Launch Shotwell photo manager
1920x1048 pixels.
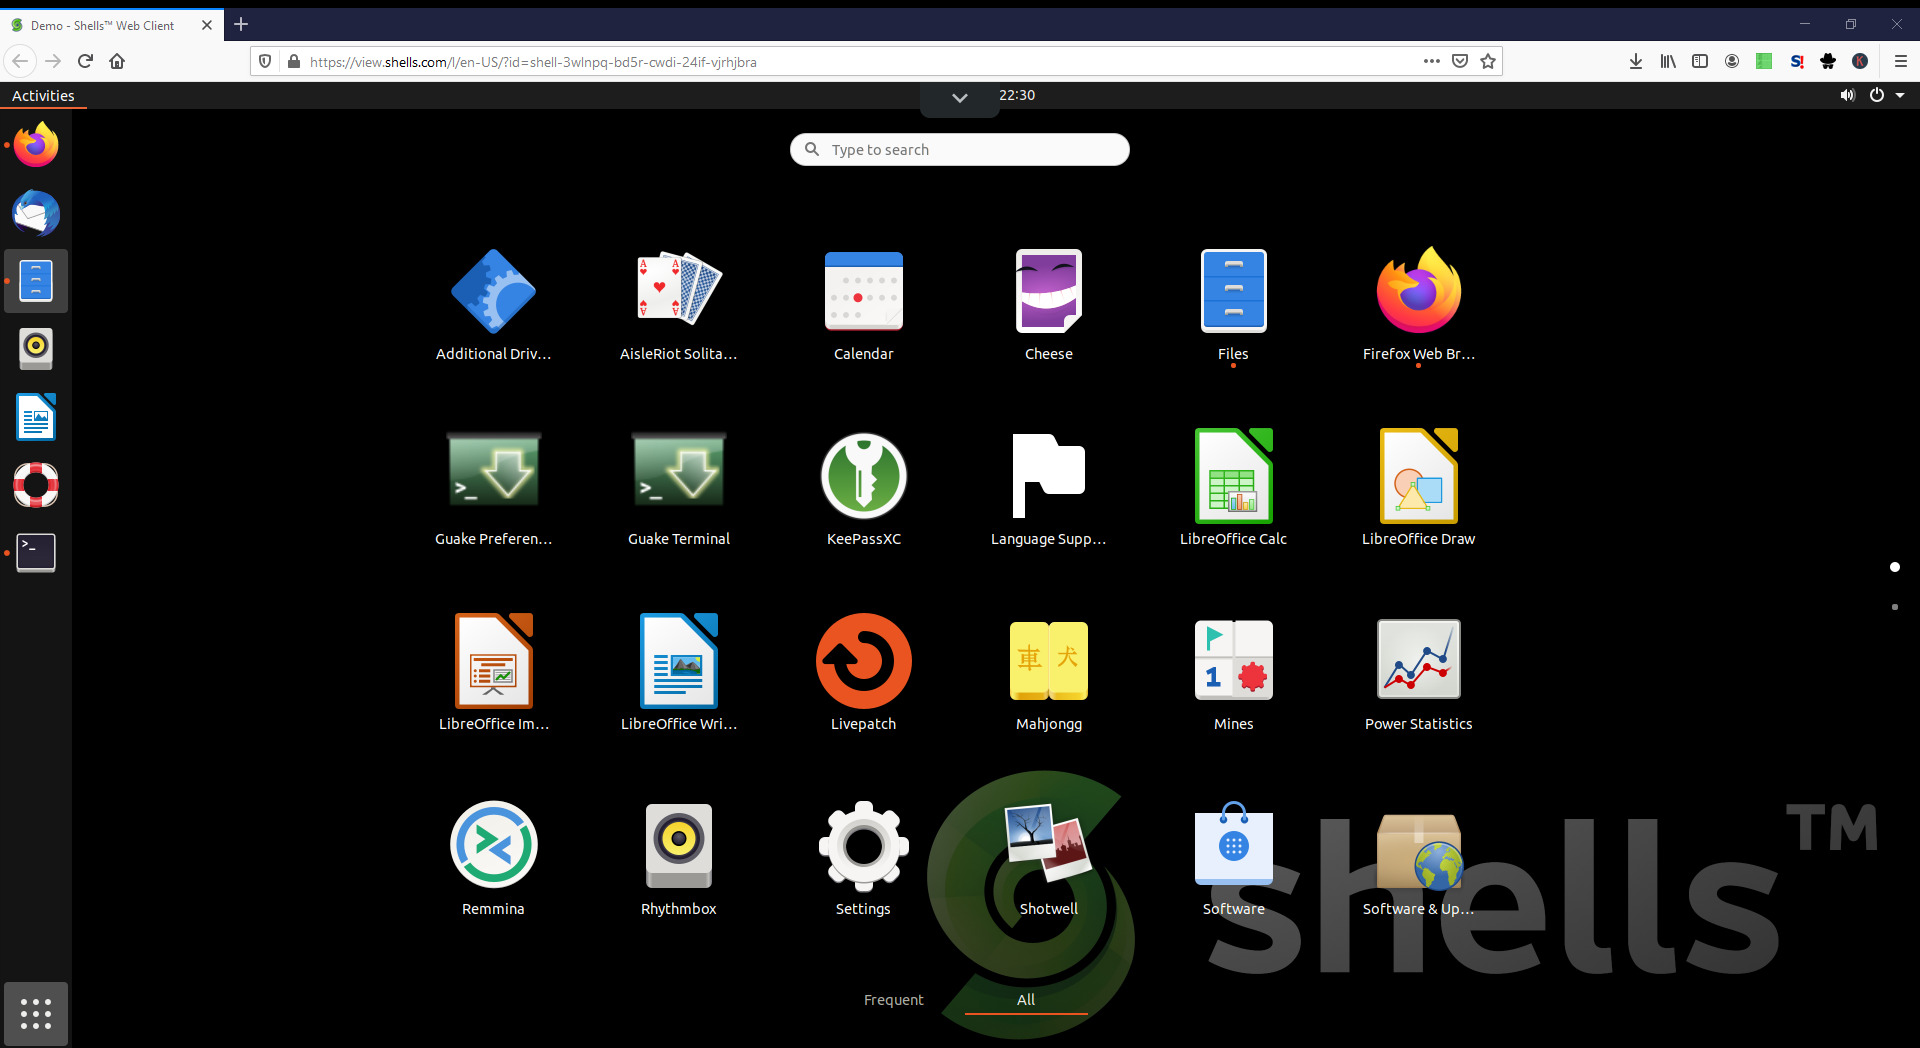coord(1049,860)
